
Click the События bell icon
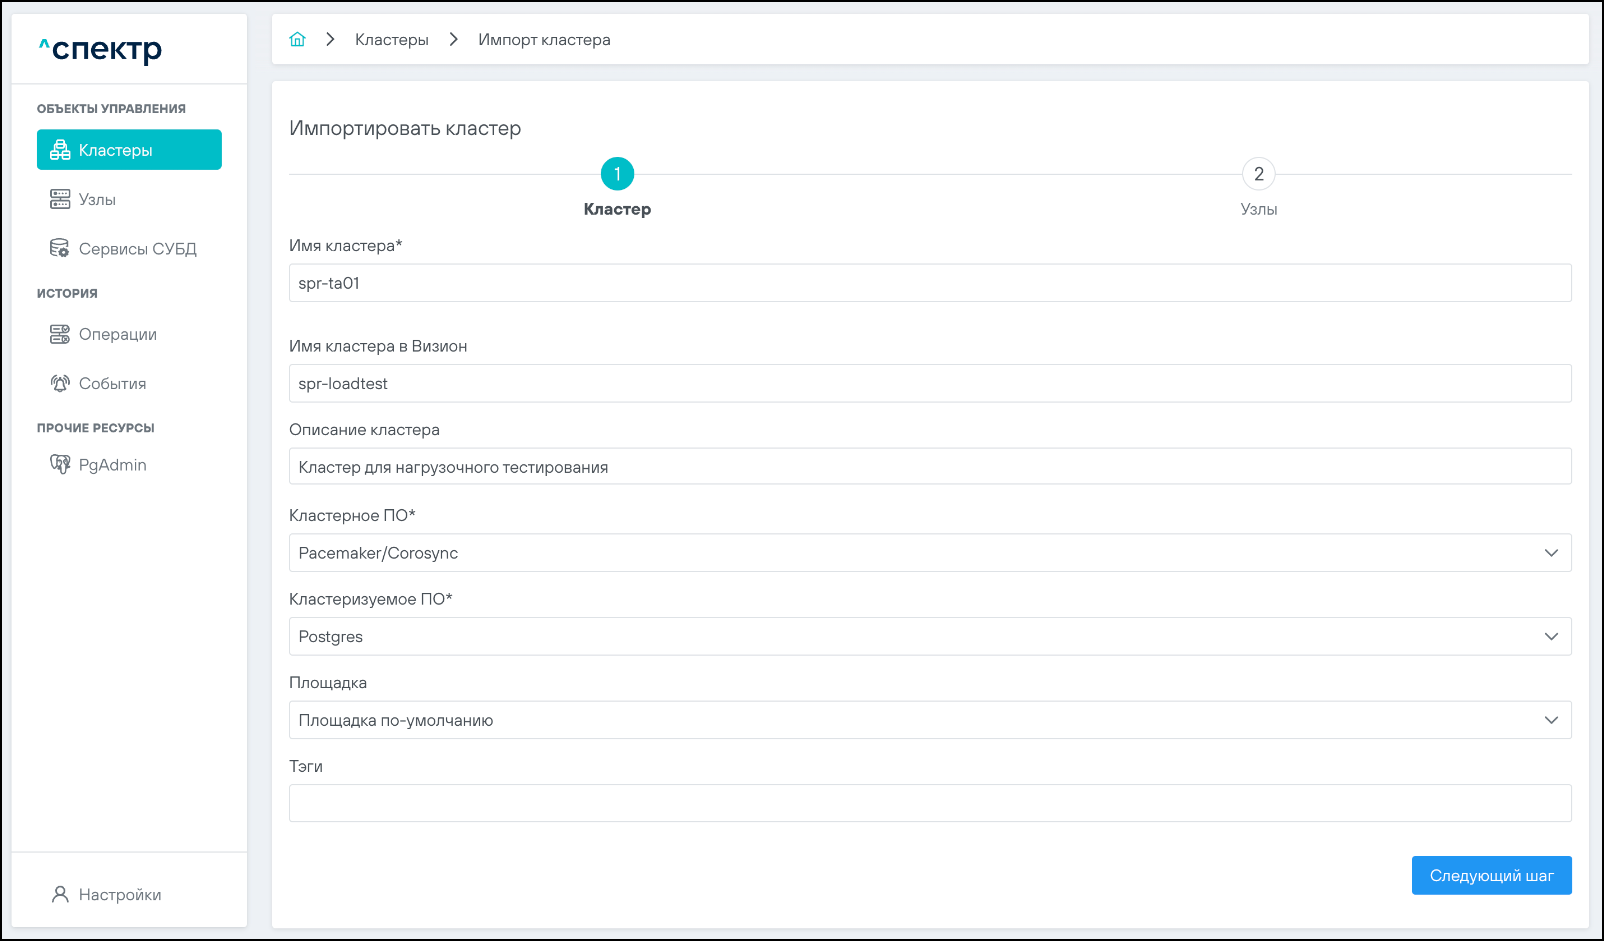point(60,383)
